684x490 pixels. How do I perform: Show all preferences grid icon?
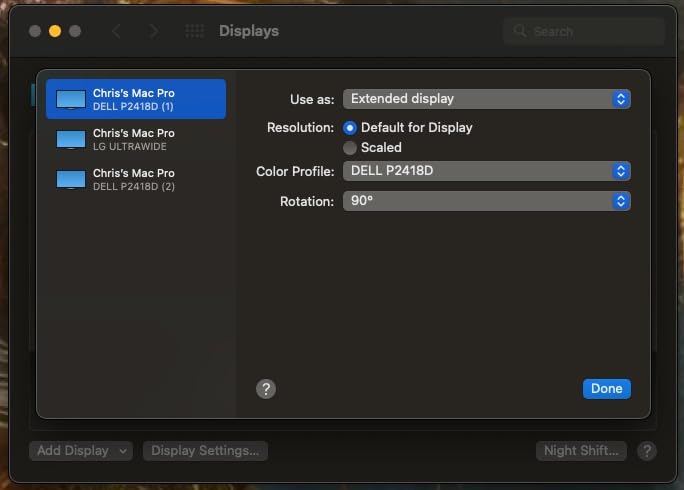pyautogui.click(x=195, y=31)
